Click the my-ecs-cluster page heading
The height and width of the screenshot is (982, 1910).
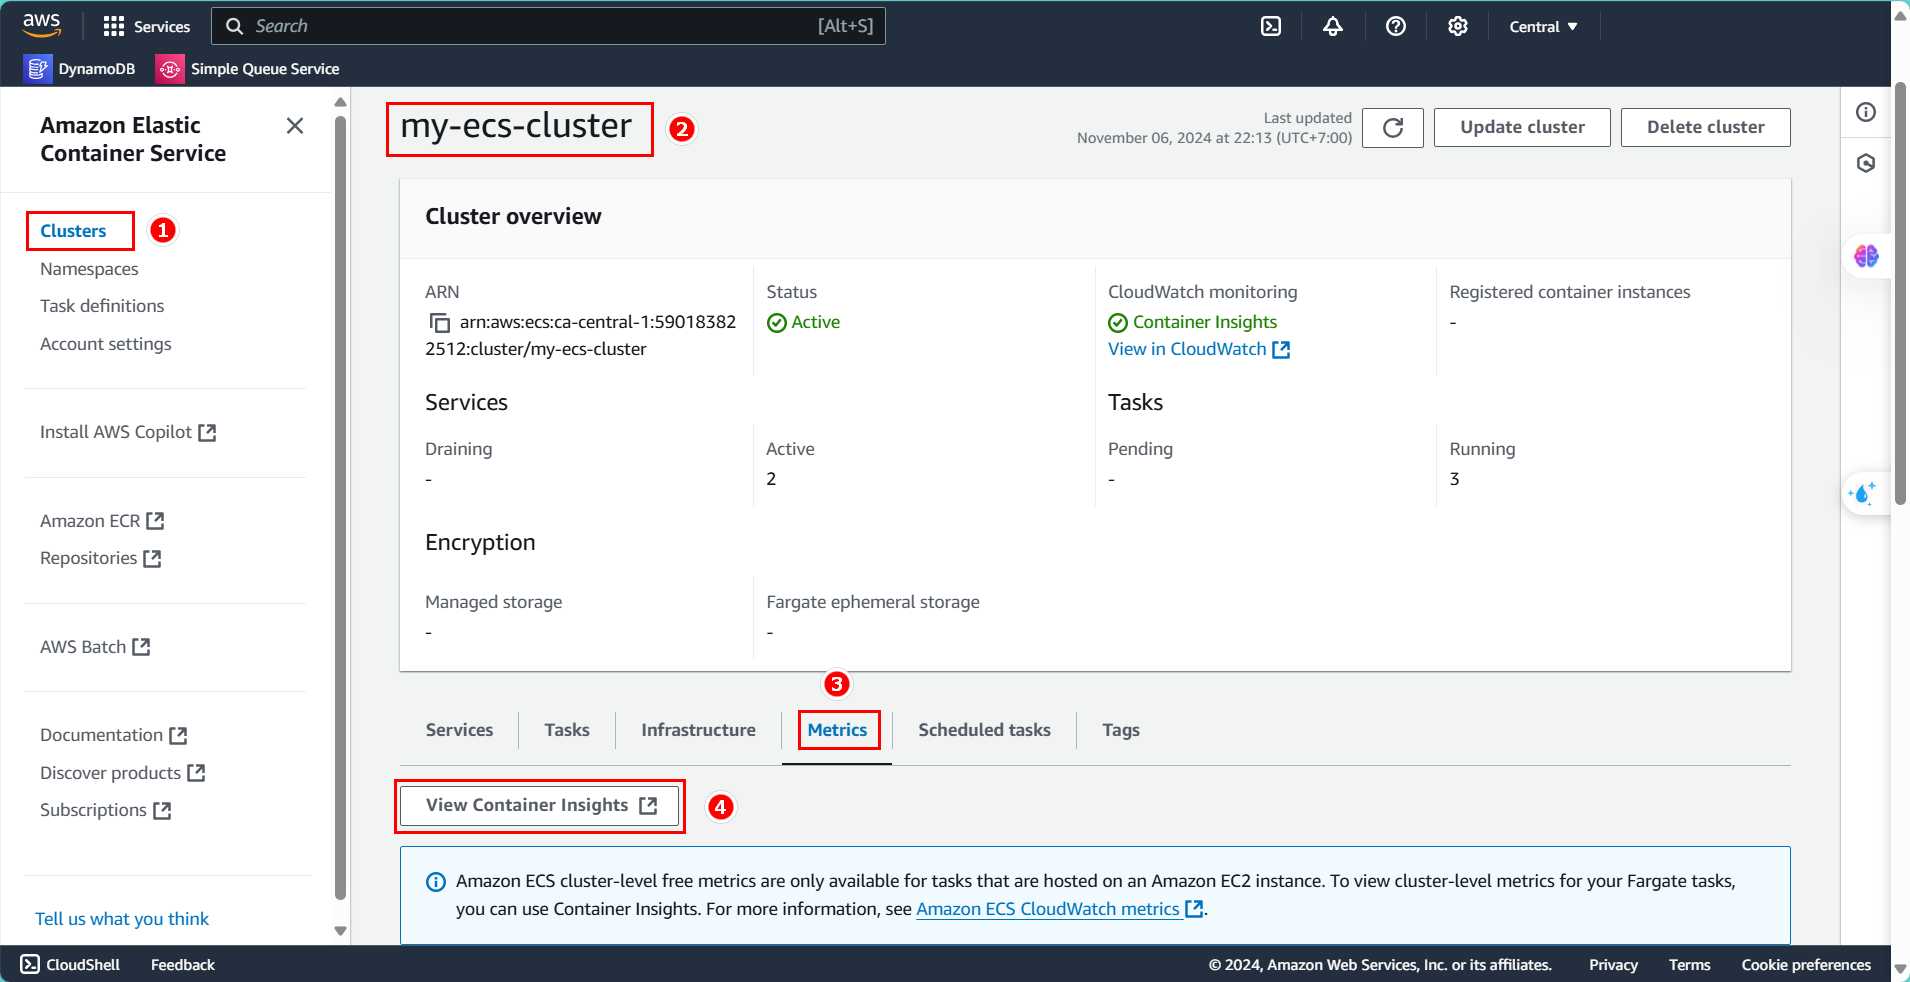click(516, 126)
